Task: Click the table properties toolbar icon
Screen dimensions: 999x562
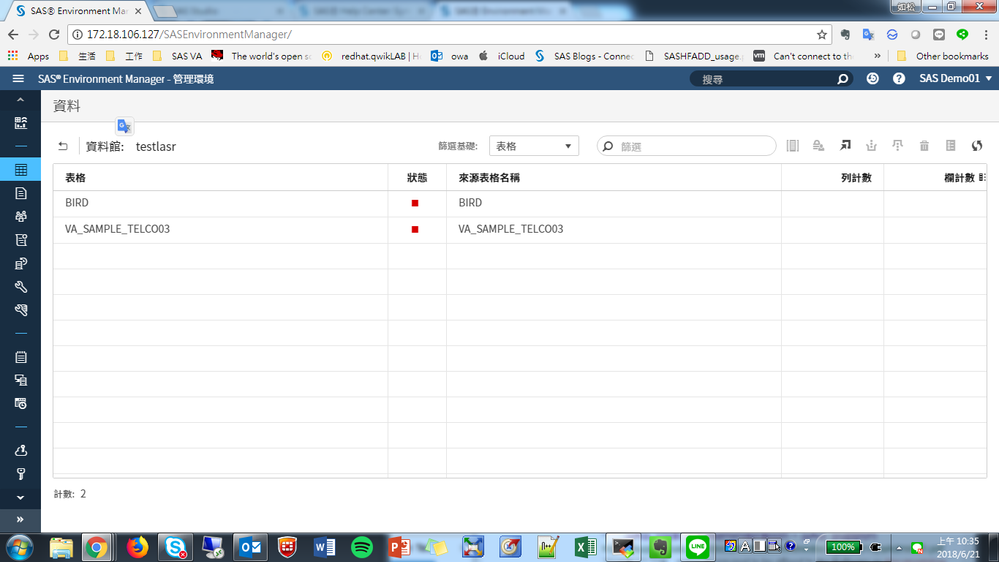Action: [951, 146]
